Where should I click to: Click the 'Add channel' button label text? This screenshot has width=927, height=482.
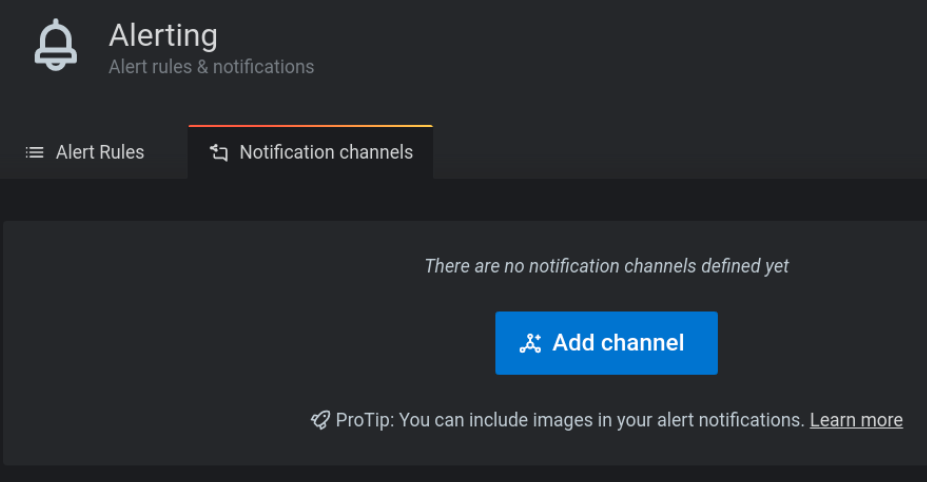618,343
